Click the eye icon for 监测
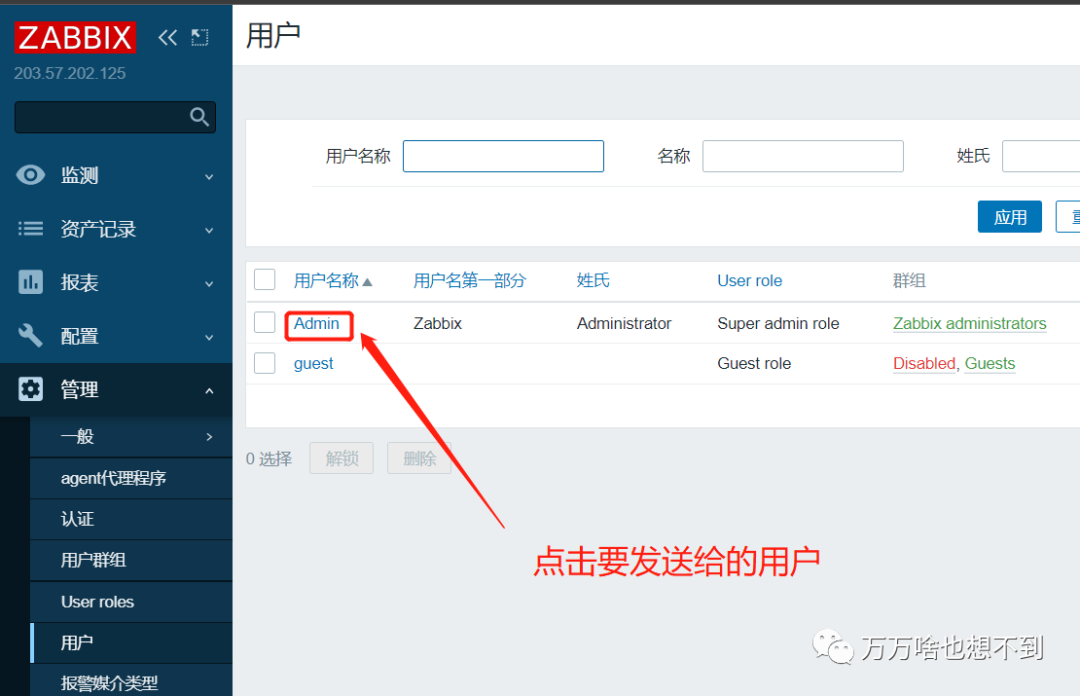The height and width of the screenshot is (696, 1080). click(x=30, y=175)
